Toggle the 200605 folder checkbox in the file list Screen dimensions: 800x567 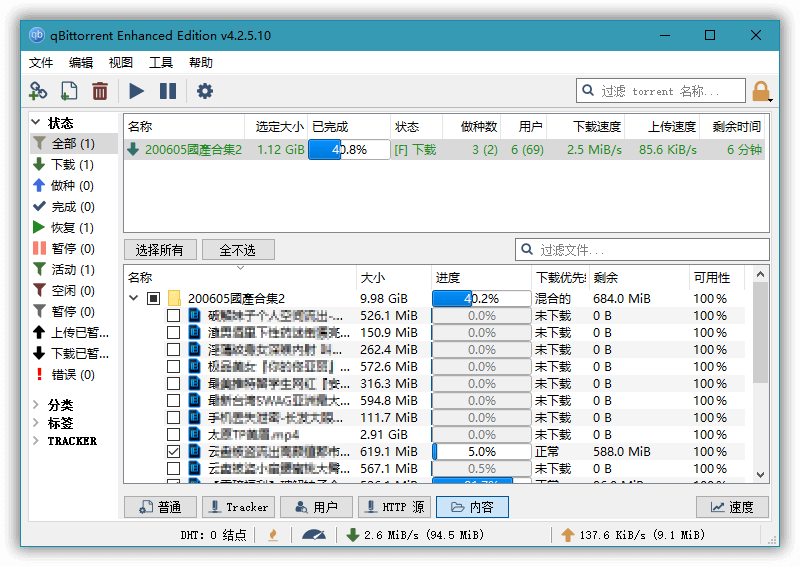154,298
